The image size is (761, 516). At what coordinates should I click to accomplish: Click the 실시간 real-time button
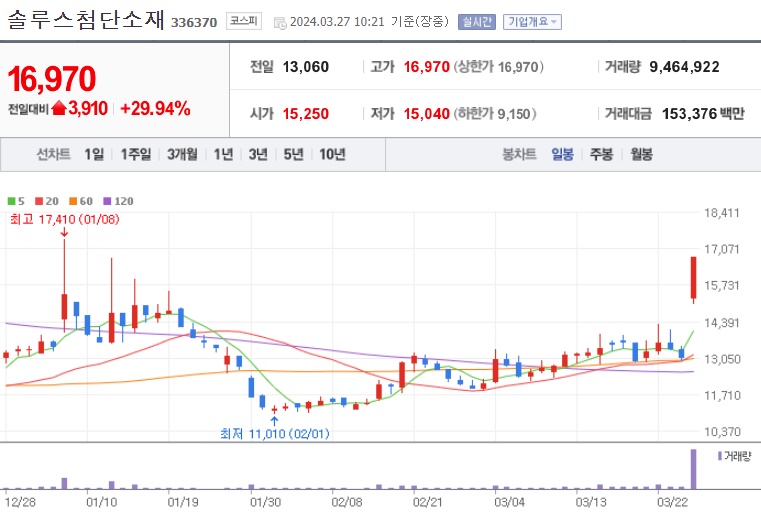pos(477,22)
